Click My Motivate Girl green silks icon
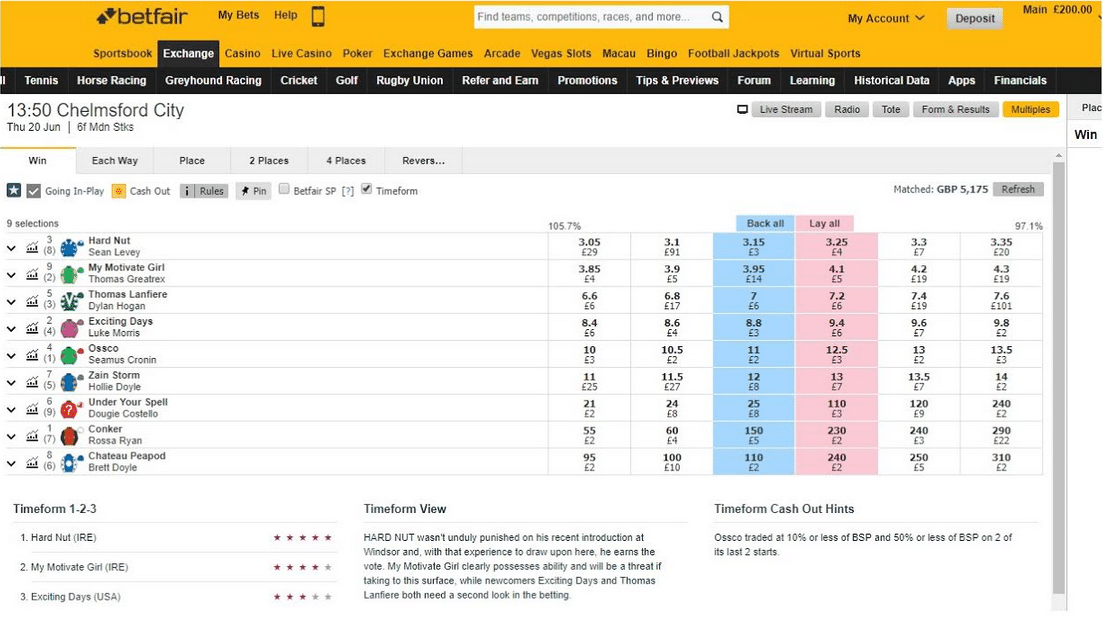Viewport: 1103px width, 620px height. click(70, 274)
